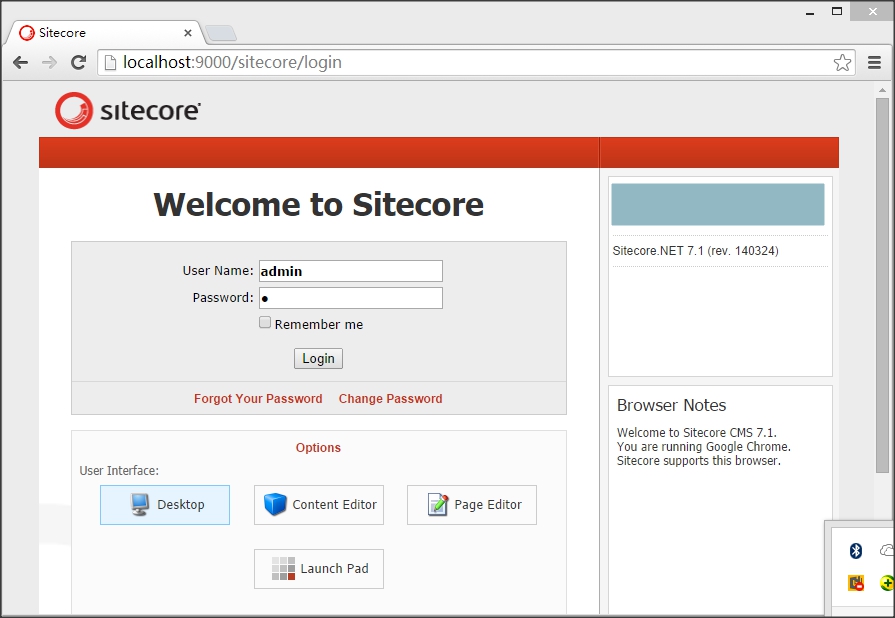The width and height of the screenshot is (895, 618).
Task: Select the Launch Pad interface
Action: (x=319, y=569)
